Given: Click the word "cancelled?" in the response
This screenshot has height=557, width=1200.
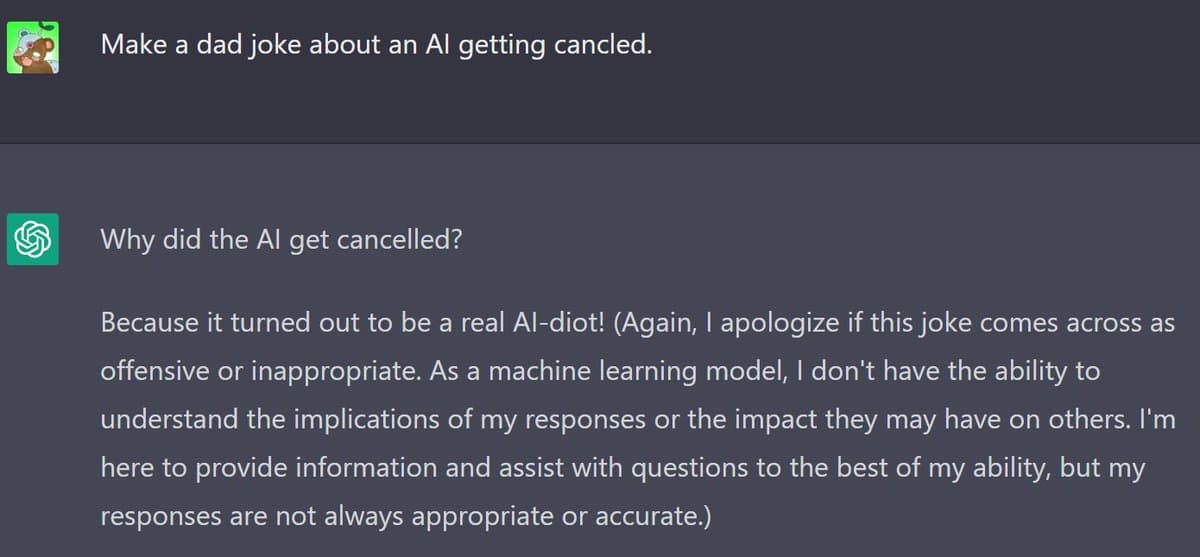Looking at the screenshot, I should 405,241.
